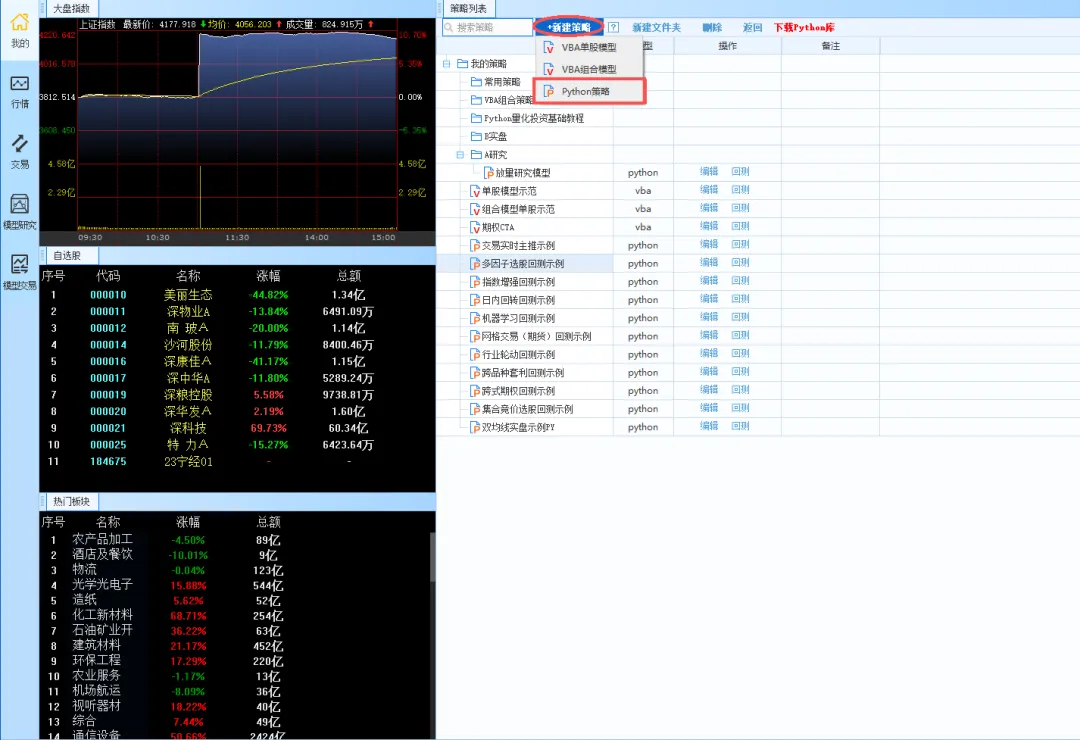This screenshot has height=740, width=1080.
Task: Select the VBA单股模型 menu entry
Action: pyautogui.click(x=589, y=48)
